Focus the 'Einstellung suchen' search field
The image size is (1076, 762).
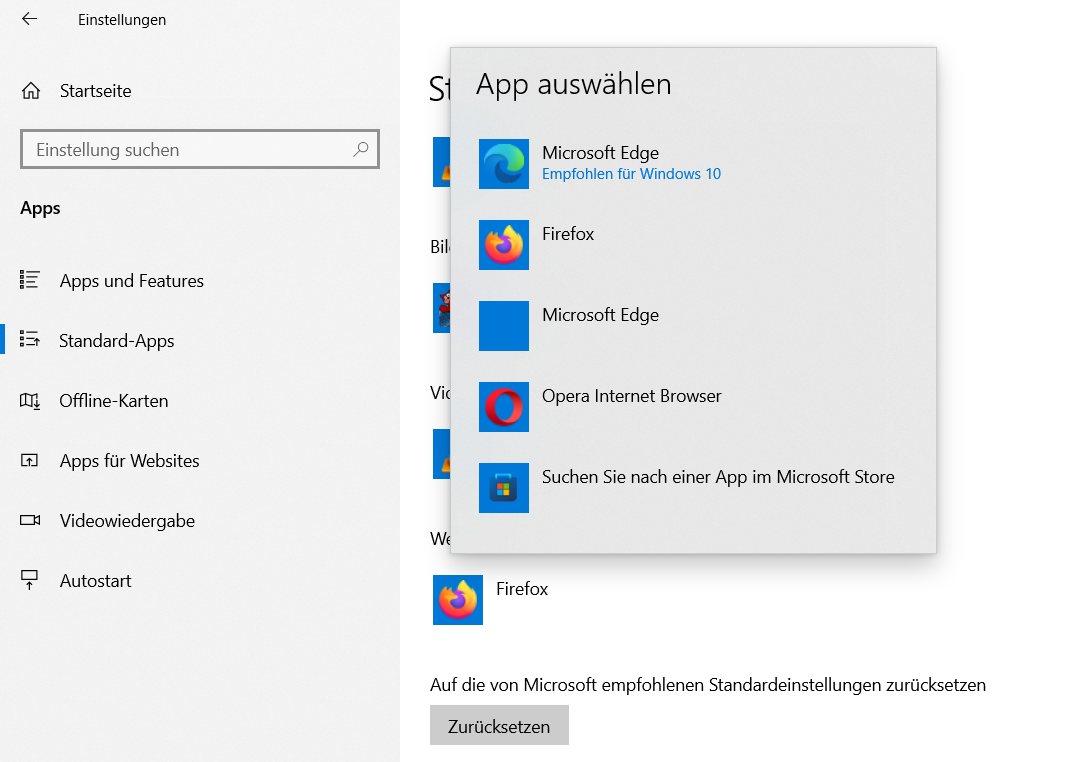point(190,150)
